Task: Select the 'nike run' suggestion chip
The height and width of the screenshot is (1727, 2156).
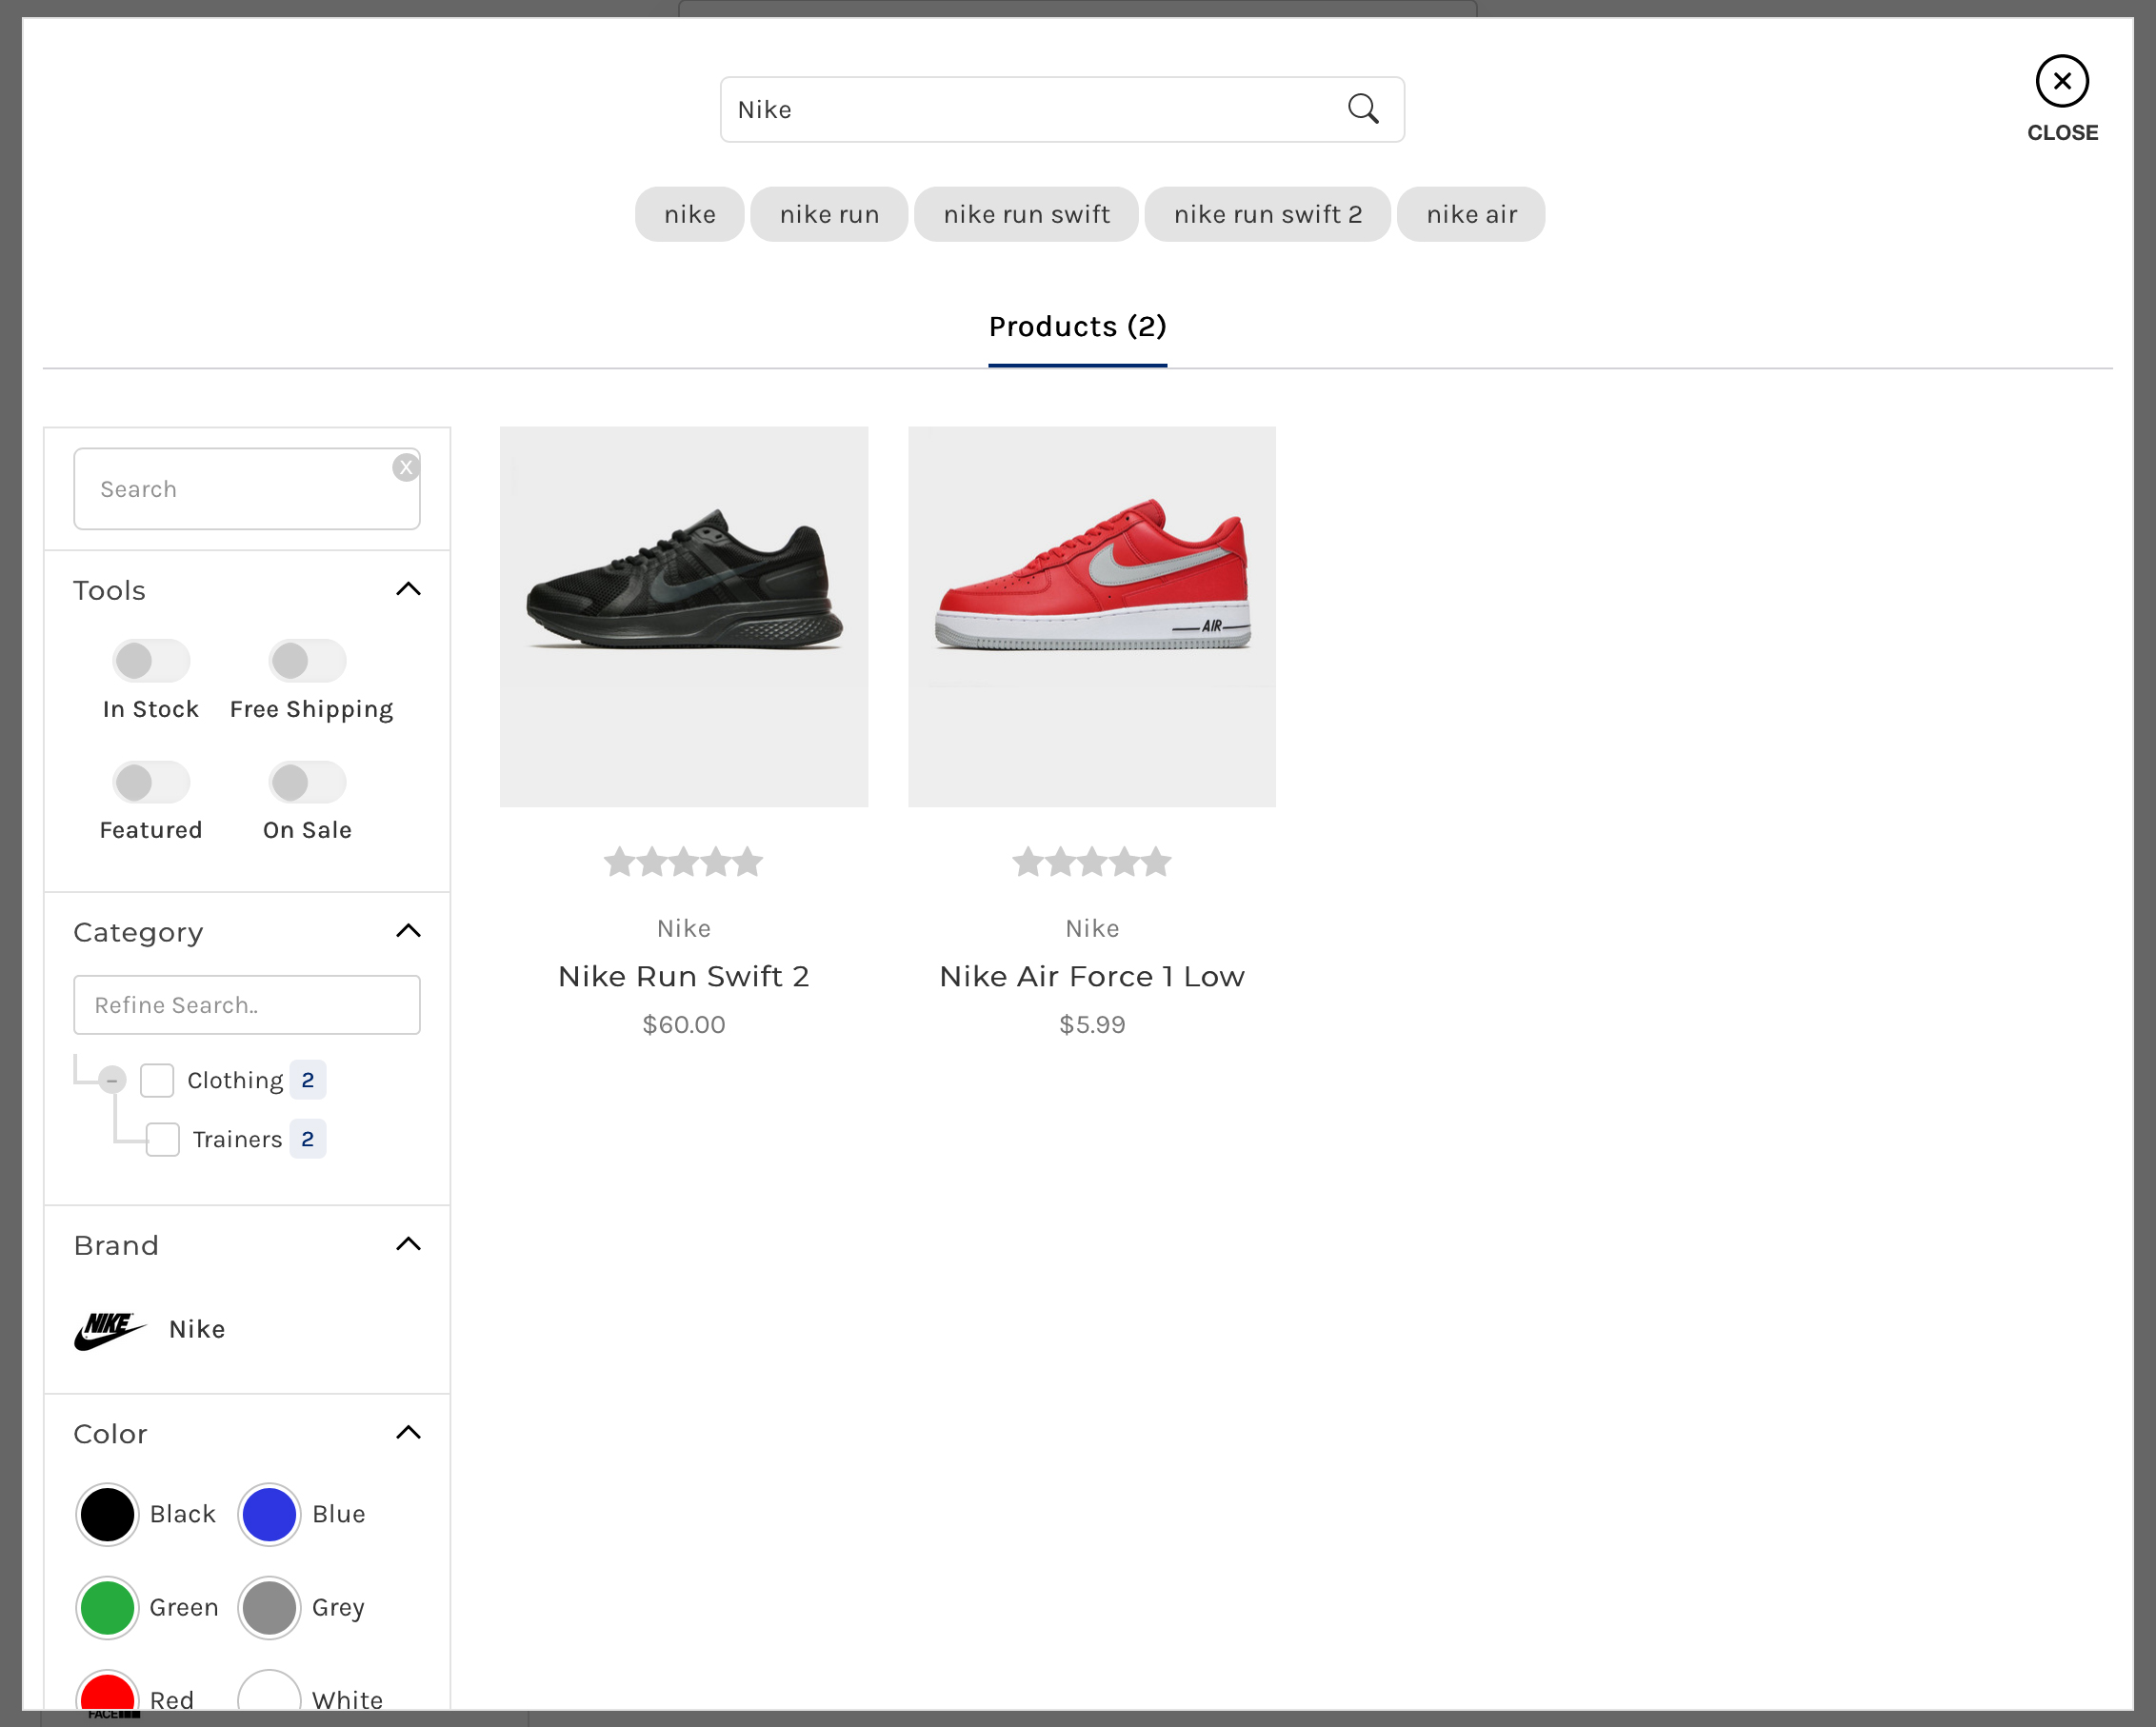Action: pyautogui.click(x=830, y=214)
